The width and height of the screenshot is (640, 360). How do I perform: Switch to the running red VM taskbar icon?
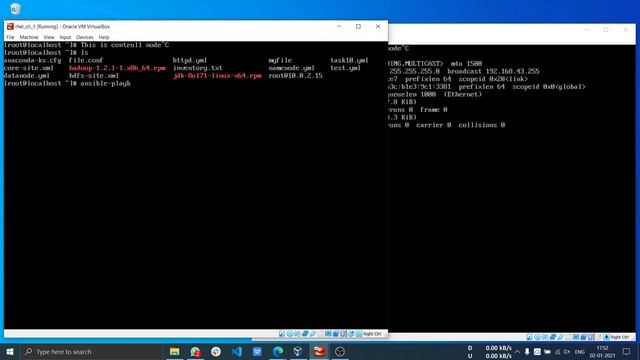coord(319,351)
